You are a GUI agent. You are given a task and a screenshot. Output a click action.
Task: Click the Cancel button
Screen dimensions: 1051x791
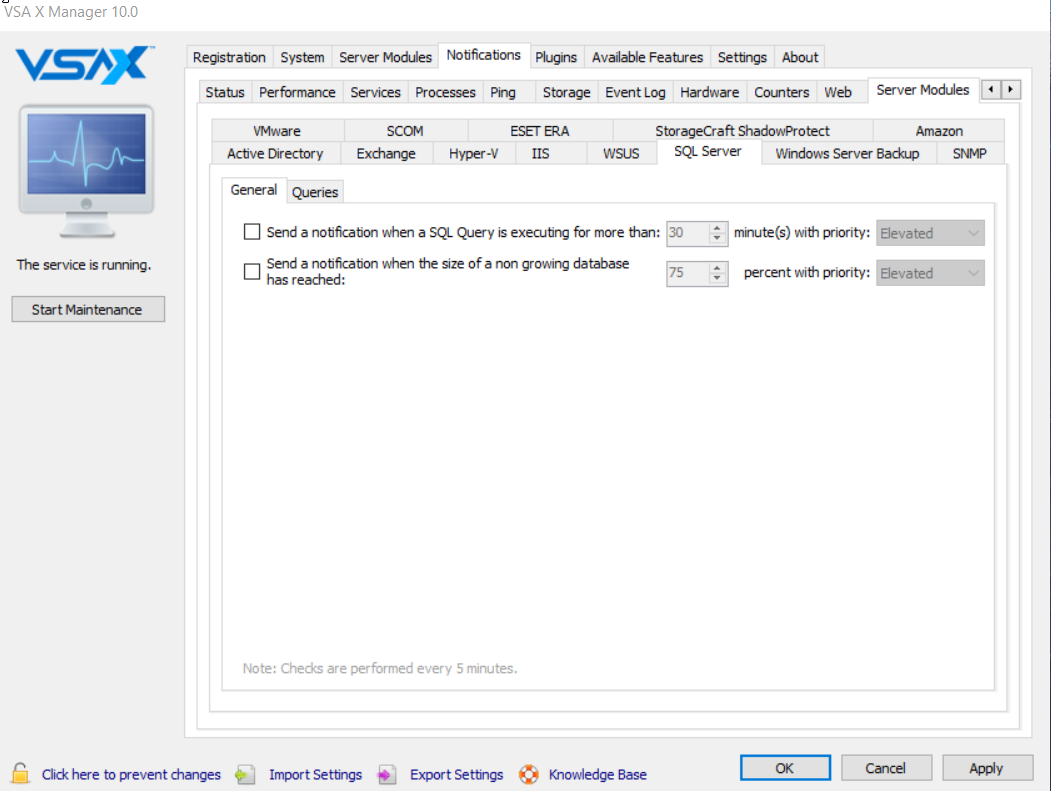pos(885,768)
